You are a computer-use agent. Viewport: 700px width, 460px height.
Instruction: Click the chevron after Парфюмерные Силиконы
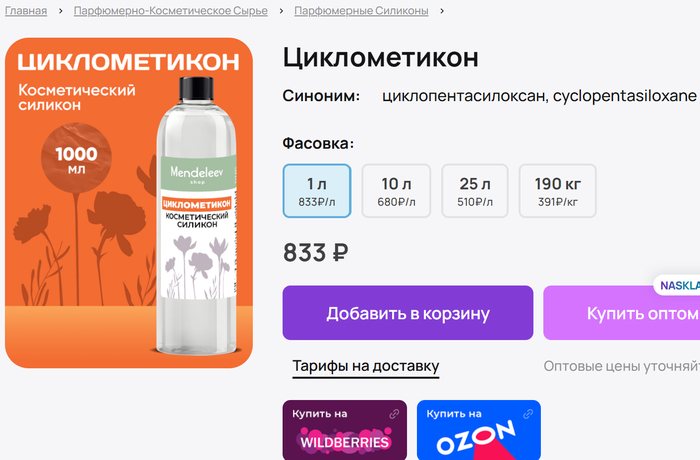442,11
